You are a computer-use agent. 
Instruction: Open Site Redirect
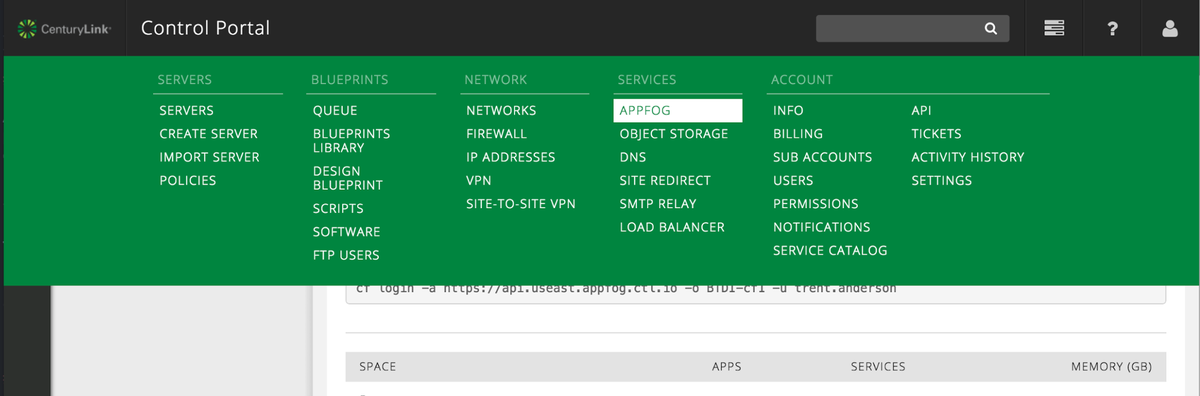665,181
